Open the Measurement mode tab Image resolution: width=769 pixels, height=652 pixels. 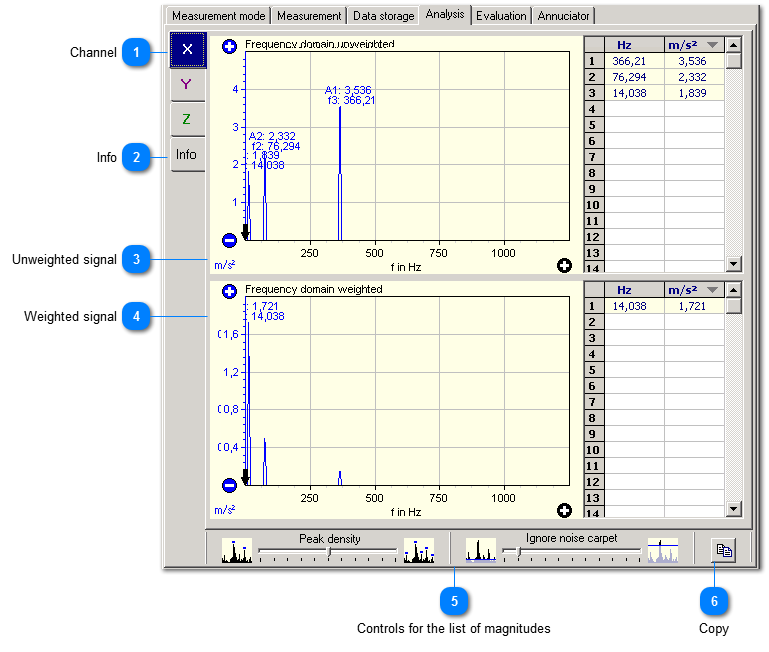[x=218, y=16]
